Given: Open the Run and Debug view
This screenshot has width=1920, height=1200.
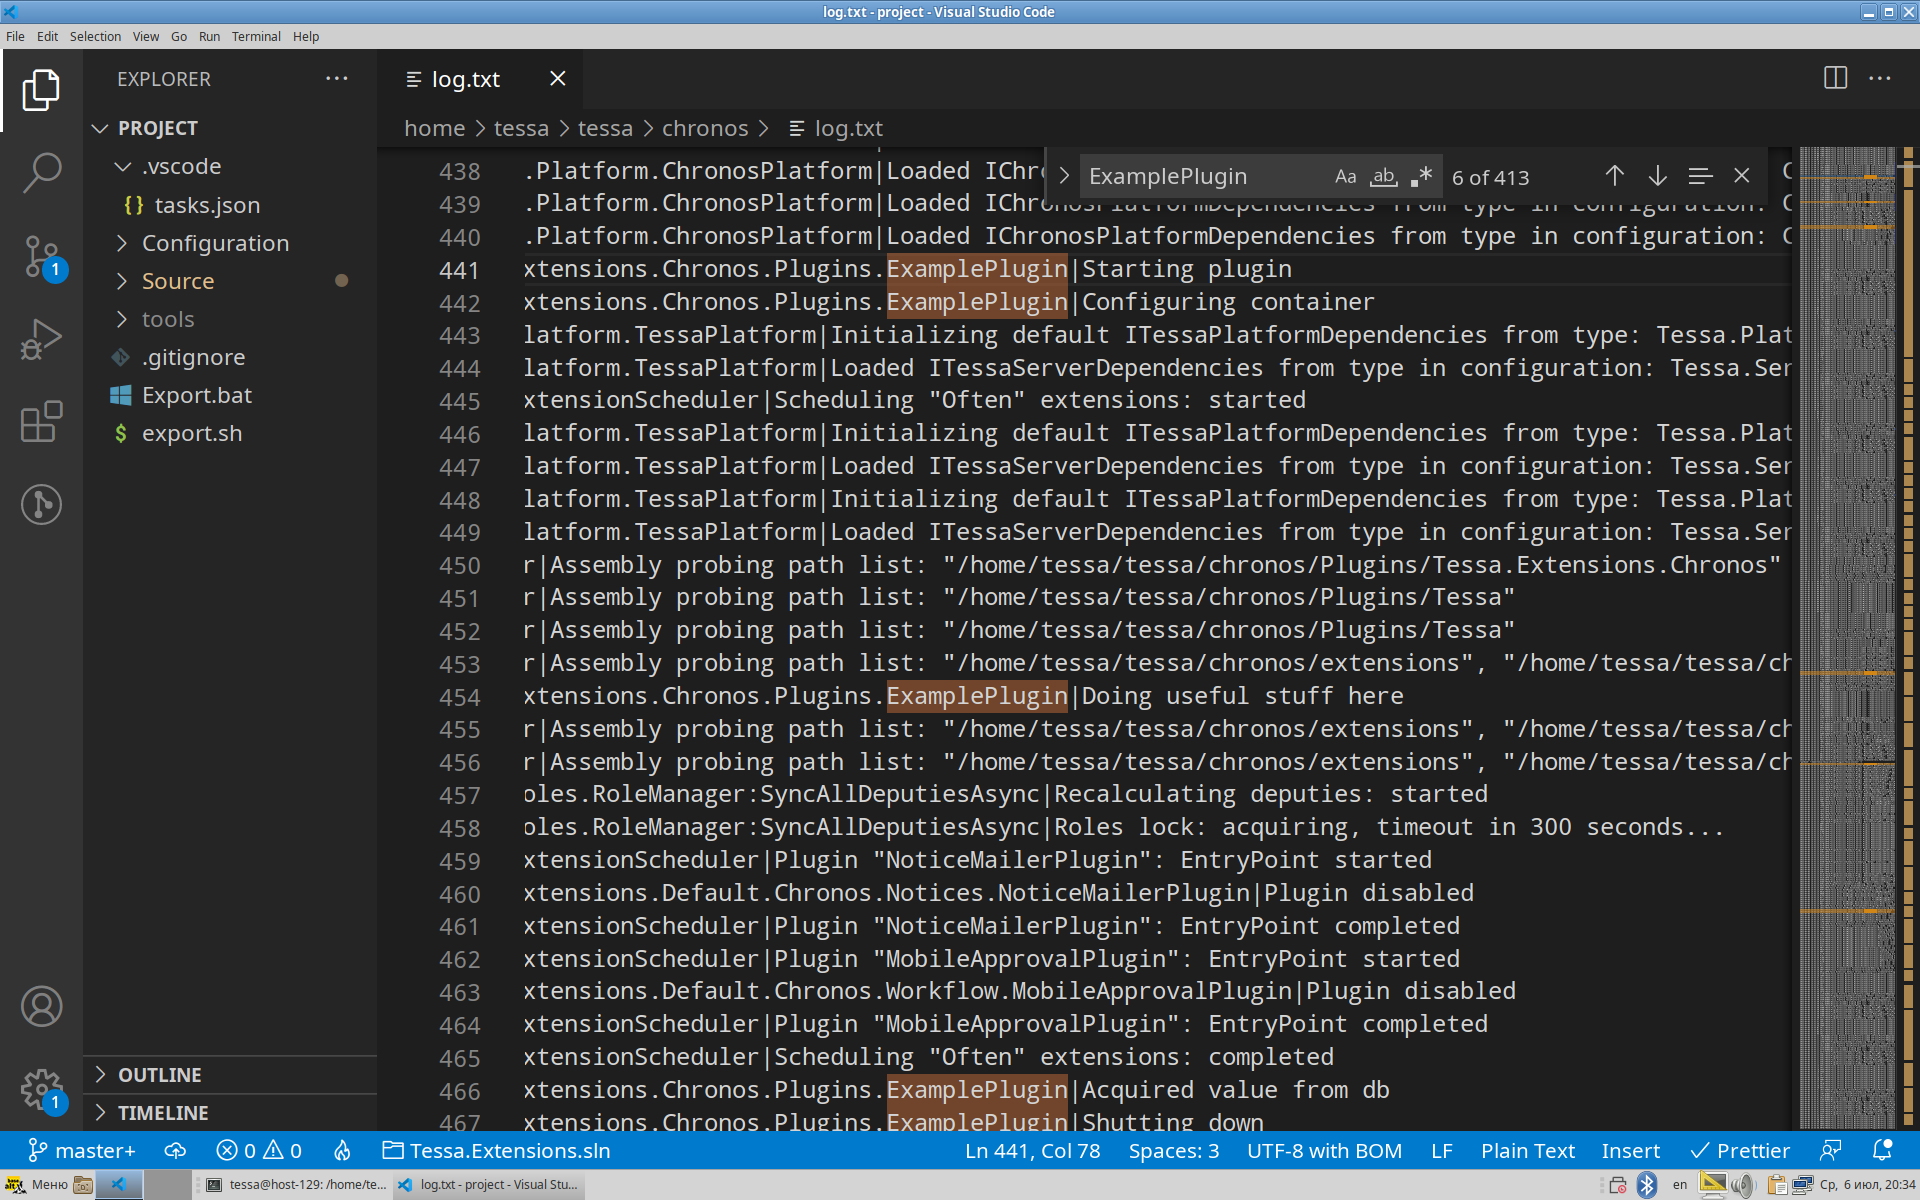Looking at the screenshot, I should (x=41, y=339).
